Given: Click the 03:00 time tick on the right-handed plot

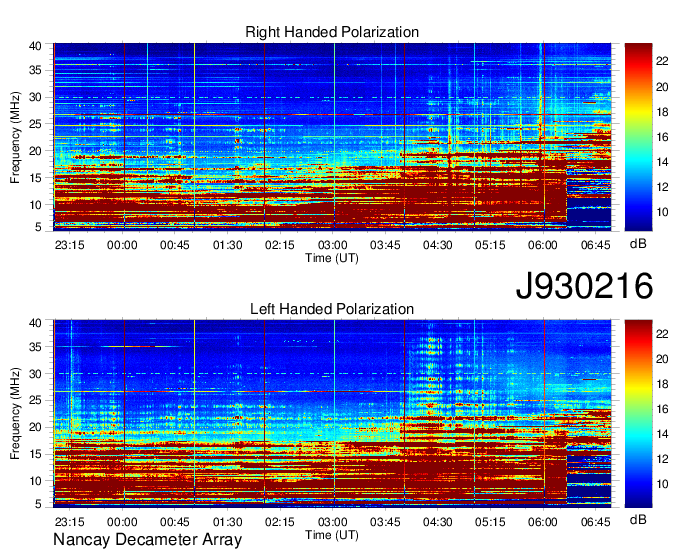Looking at the screenshot, I should tap(333, 245).
